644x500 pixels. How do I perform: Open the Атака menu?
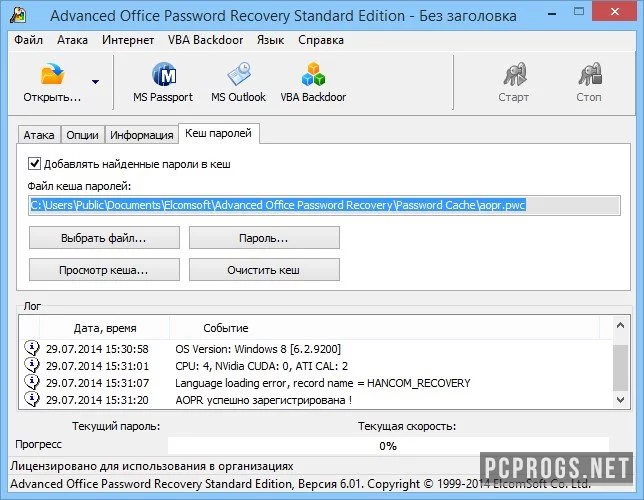(72, 40)
